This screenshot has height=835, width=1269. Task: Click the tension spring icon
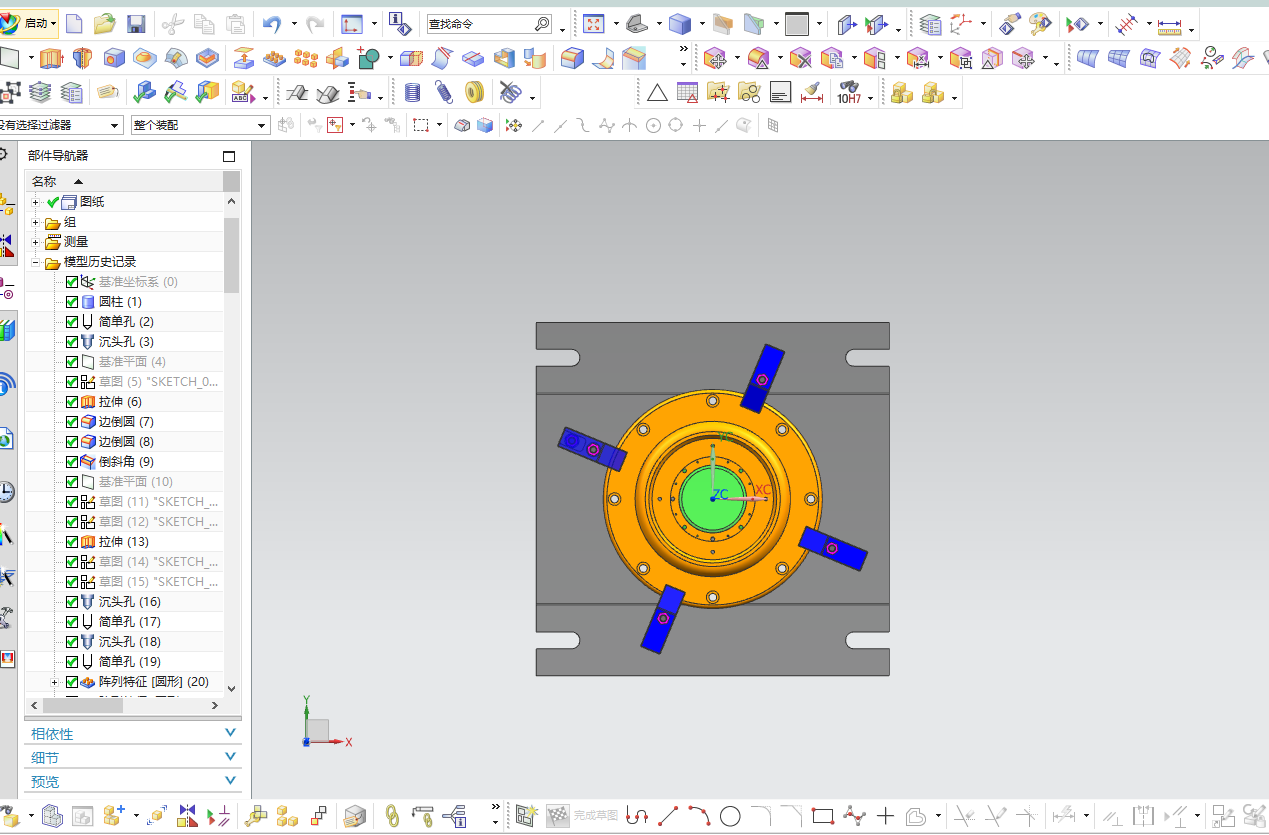[x=443, y=93]
